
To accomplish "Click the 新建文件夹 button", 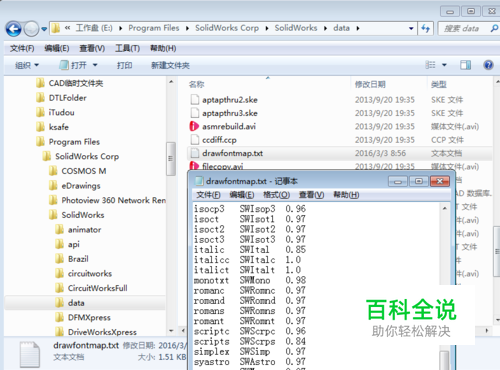I will click(x=170, y=65).
